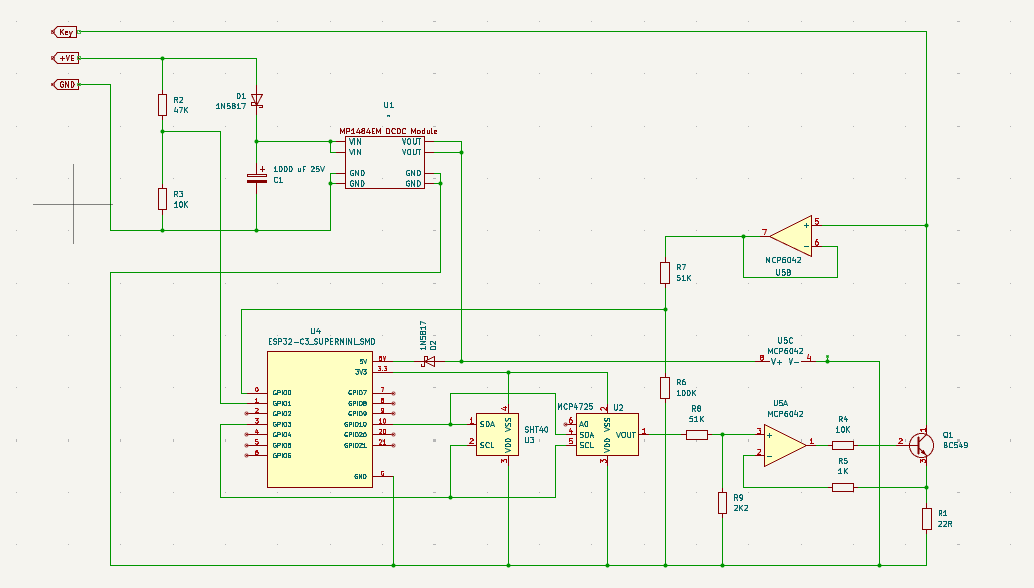
Task: Click the 'MCP4725' value label
Action: click(x=575, y=407)
